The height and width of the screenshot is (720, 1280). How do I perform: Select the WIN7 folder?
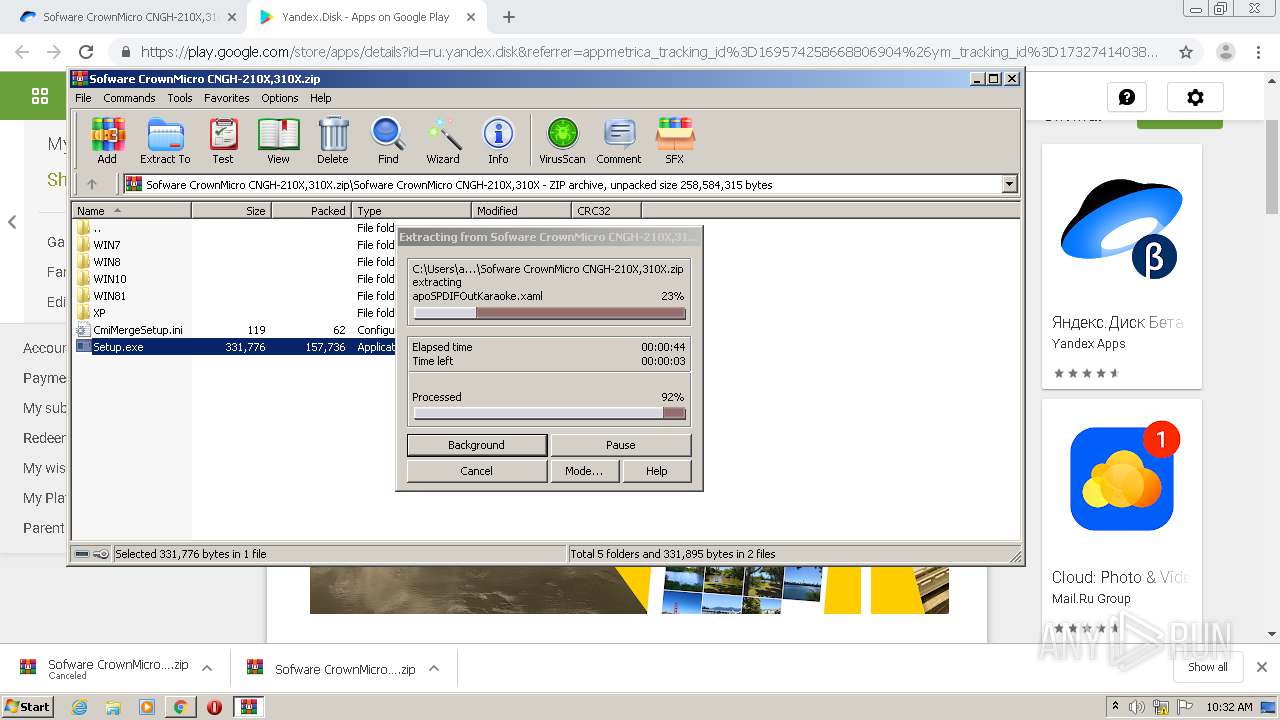click(106, 245)
